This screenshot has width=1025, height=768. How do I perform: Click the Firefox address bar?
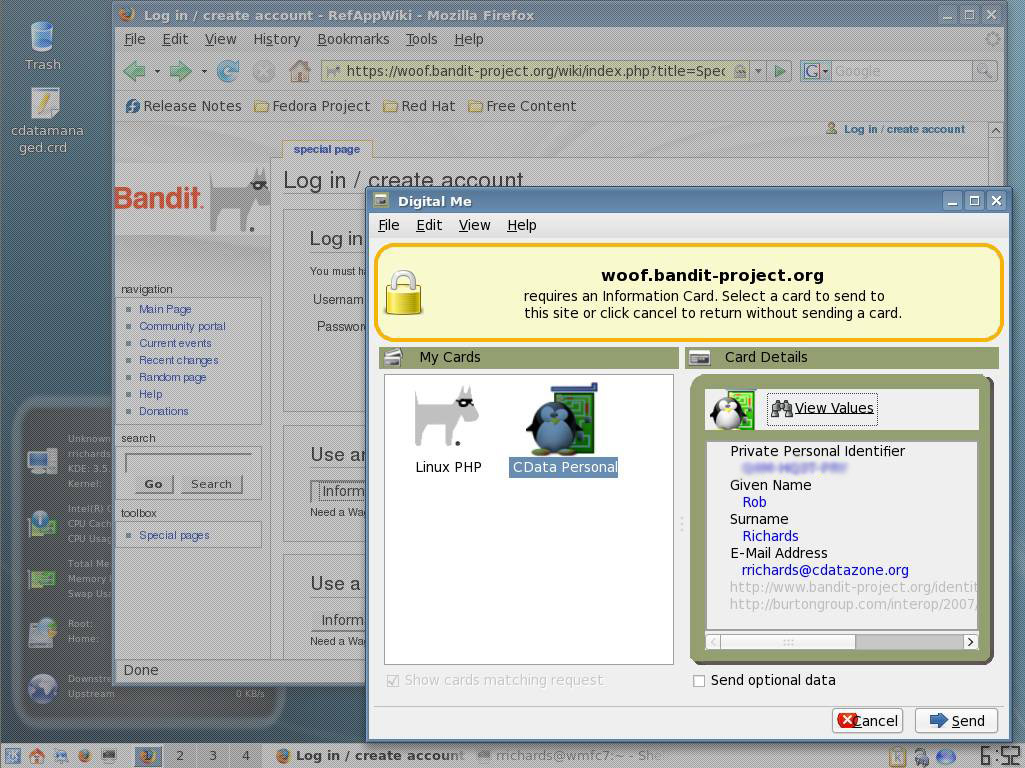535,71
